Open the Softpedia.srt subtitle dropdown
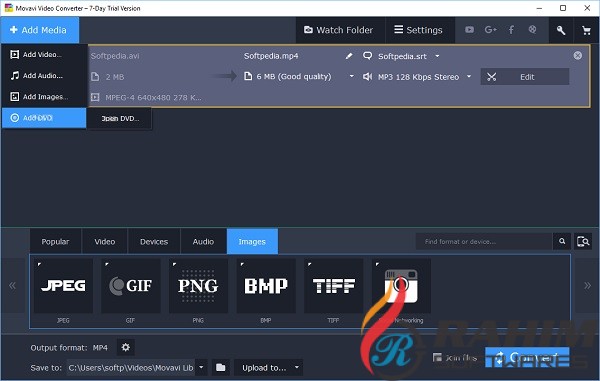This screenshot has height=381, width=600. pyautogui.click(x=437, y=56)
